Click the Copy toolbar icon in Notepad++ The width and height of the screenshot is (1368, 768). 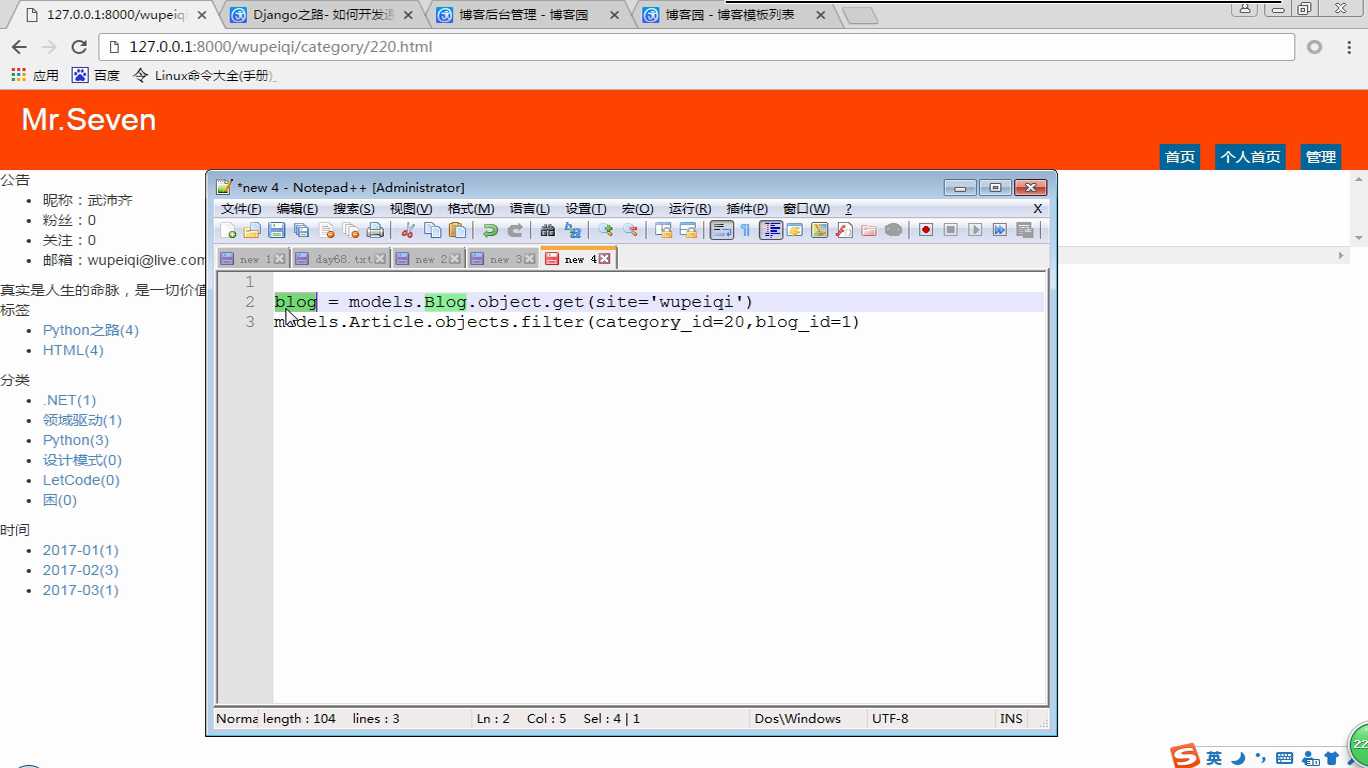pyautogui.click(x=432, y=230)
